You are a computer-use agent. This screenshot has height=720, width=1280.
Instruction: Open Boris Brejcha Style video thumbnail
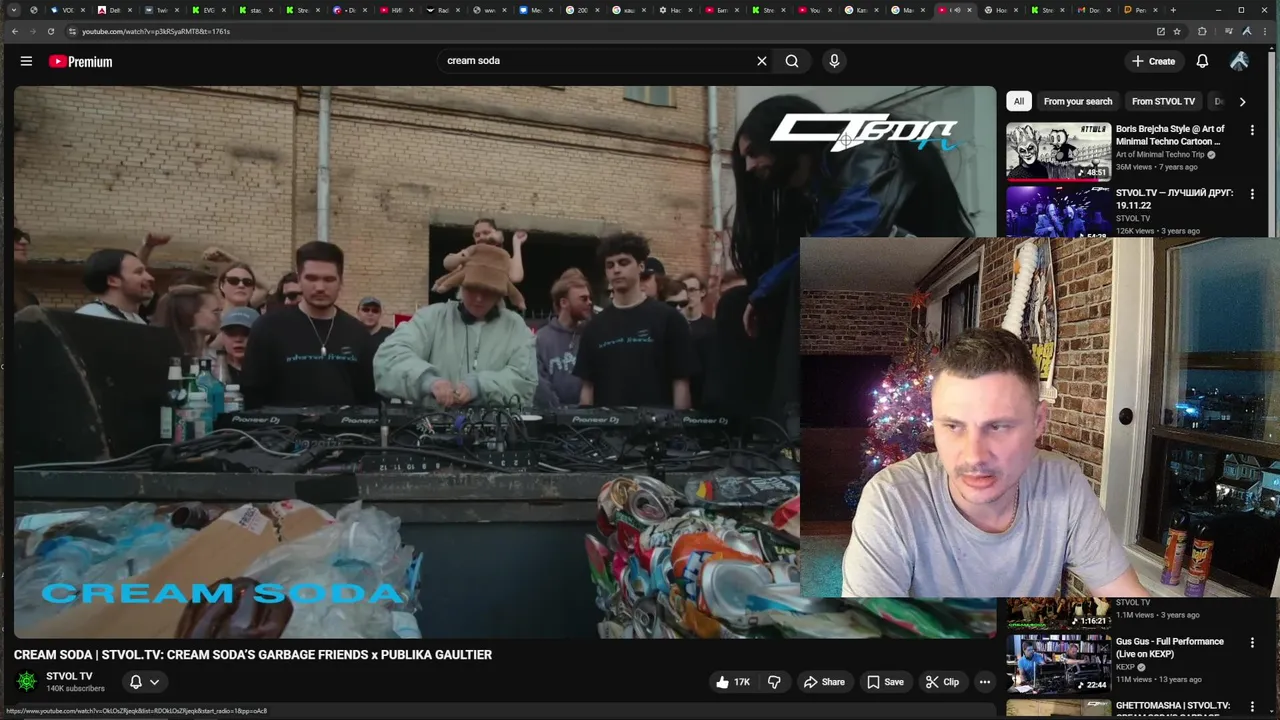(1058, 150)
